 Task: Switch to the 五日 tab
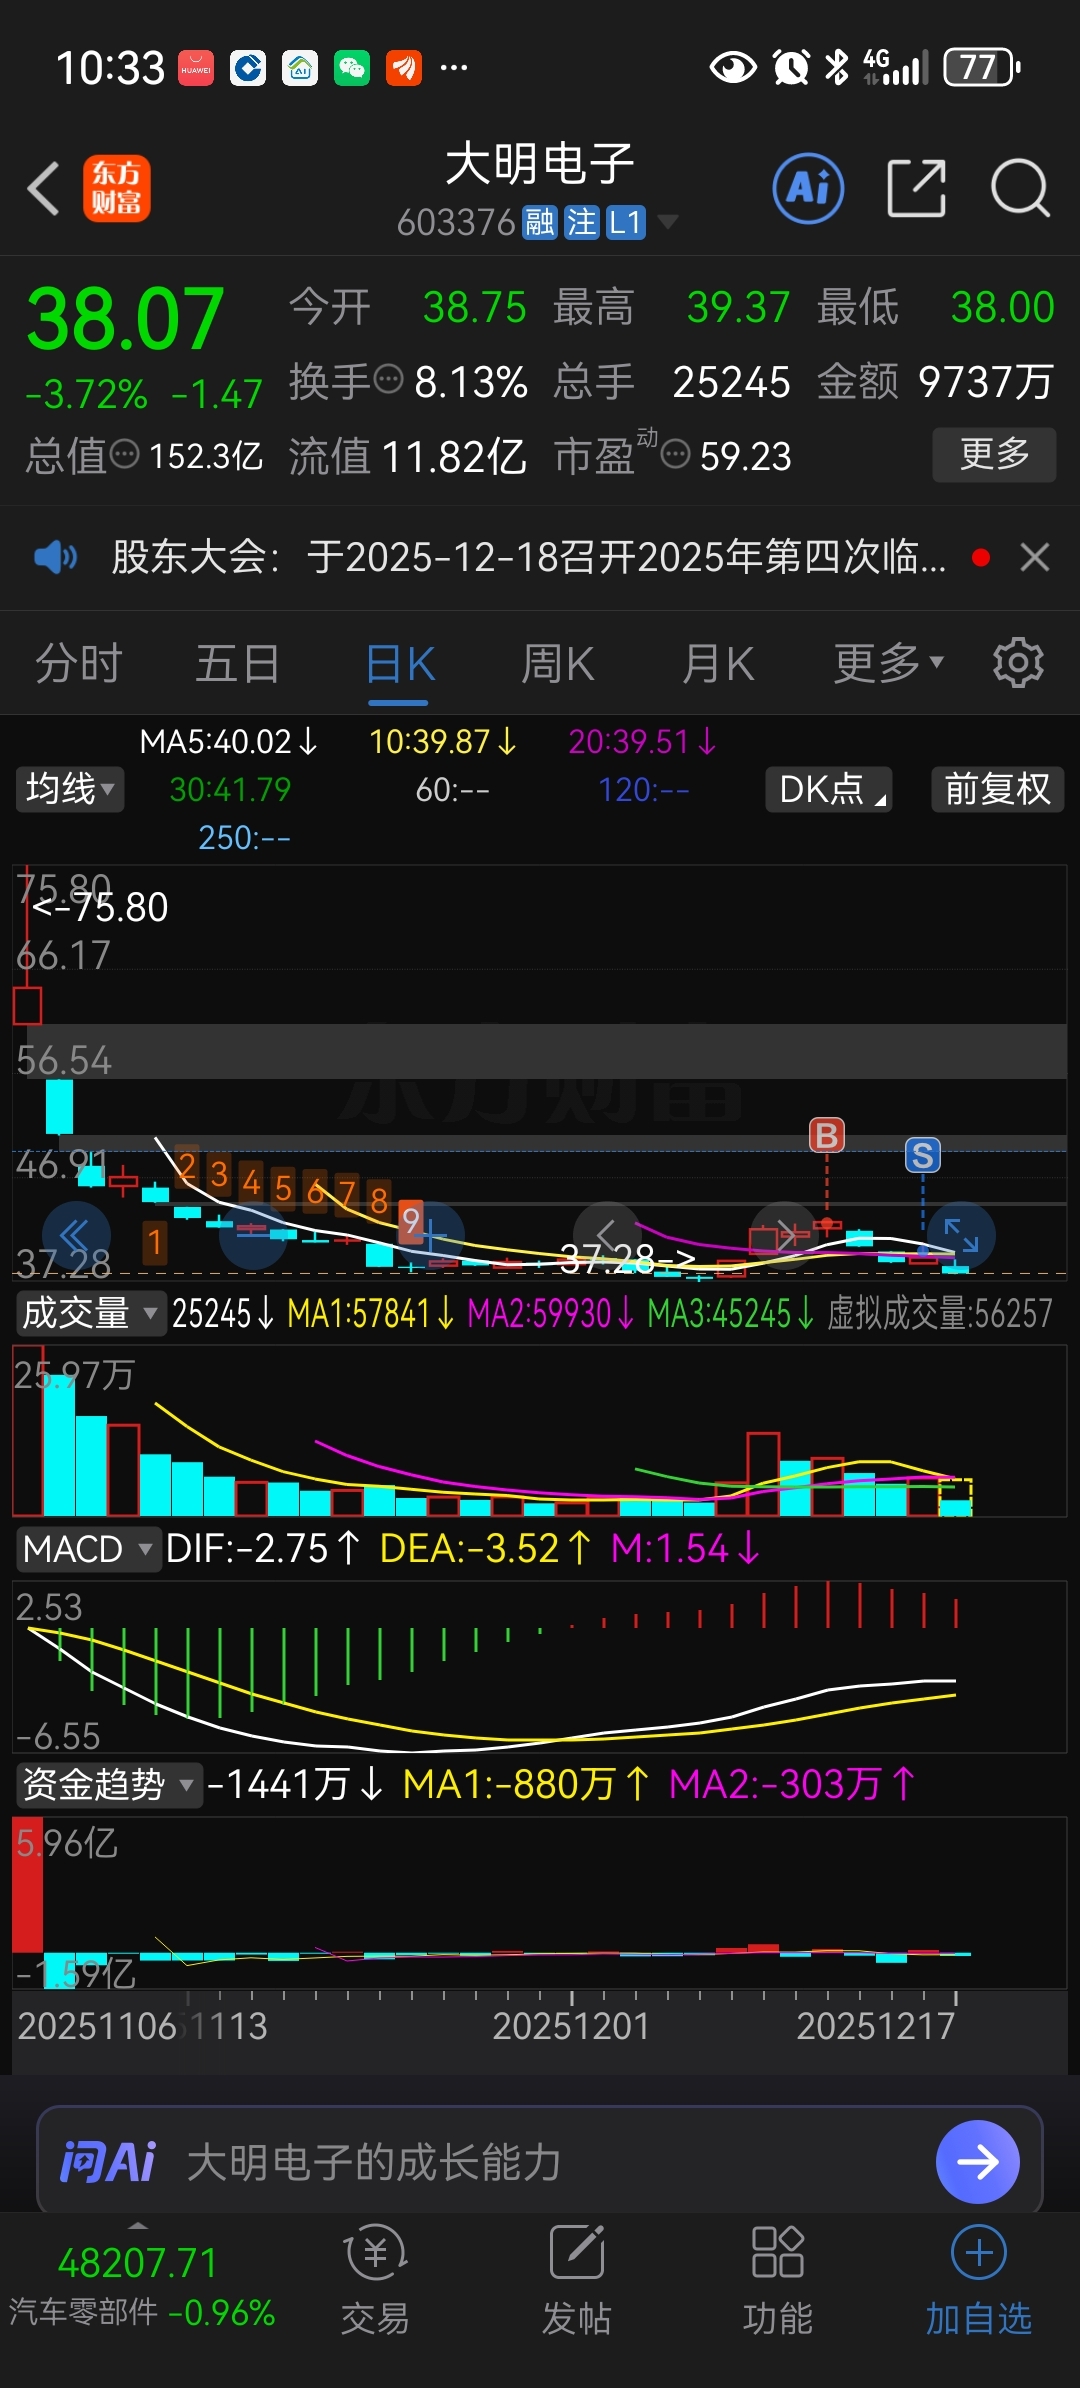238,664
